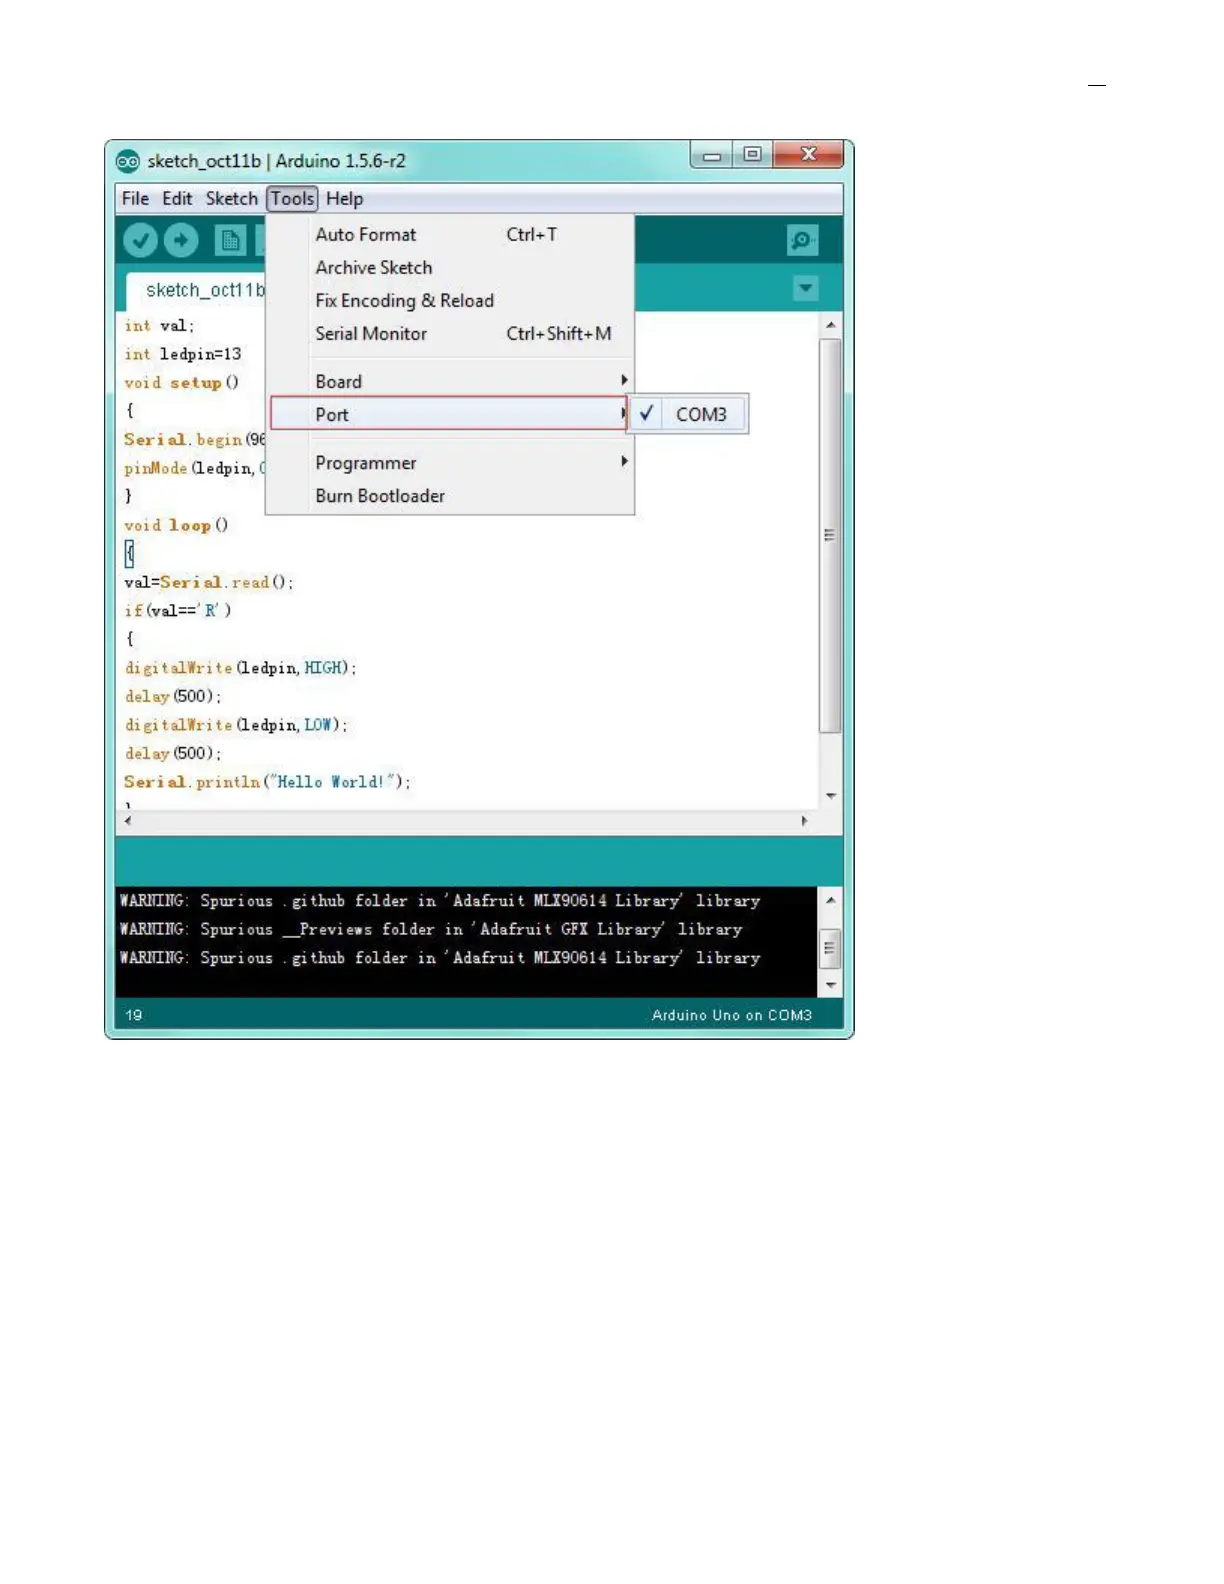Click the 'void setup()' code line
This screenshot has width=1224, height=1584.
click(181, 382)
